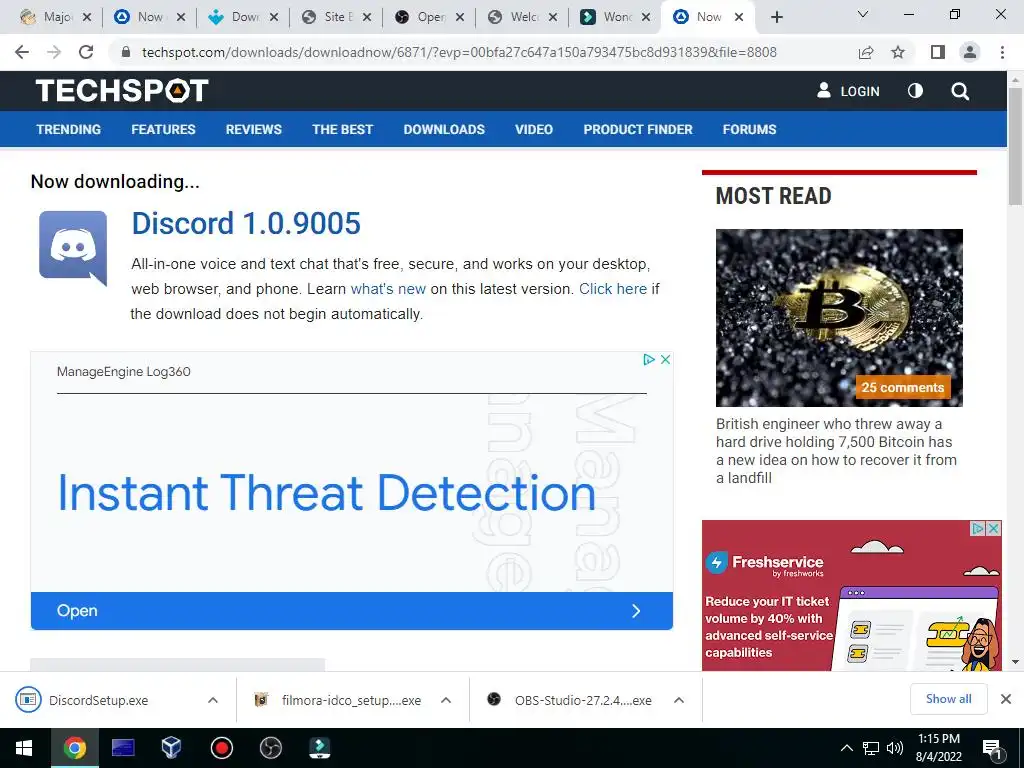Viewport: 1024px width, 768px height.
Task: Bookmark this page with the star icon
Action: [x=898, y=52]
